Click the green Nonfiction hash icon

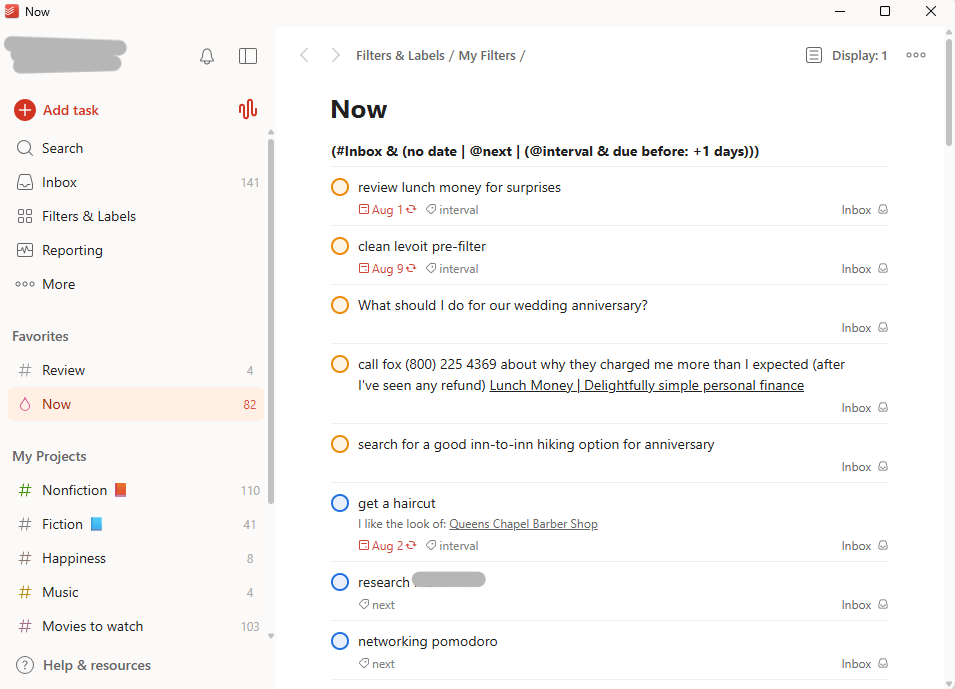coord(25,490)
